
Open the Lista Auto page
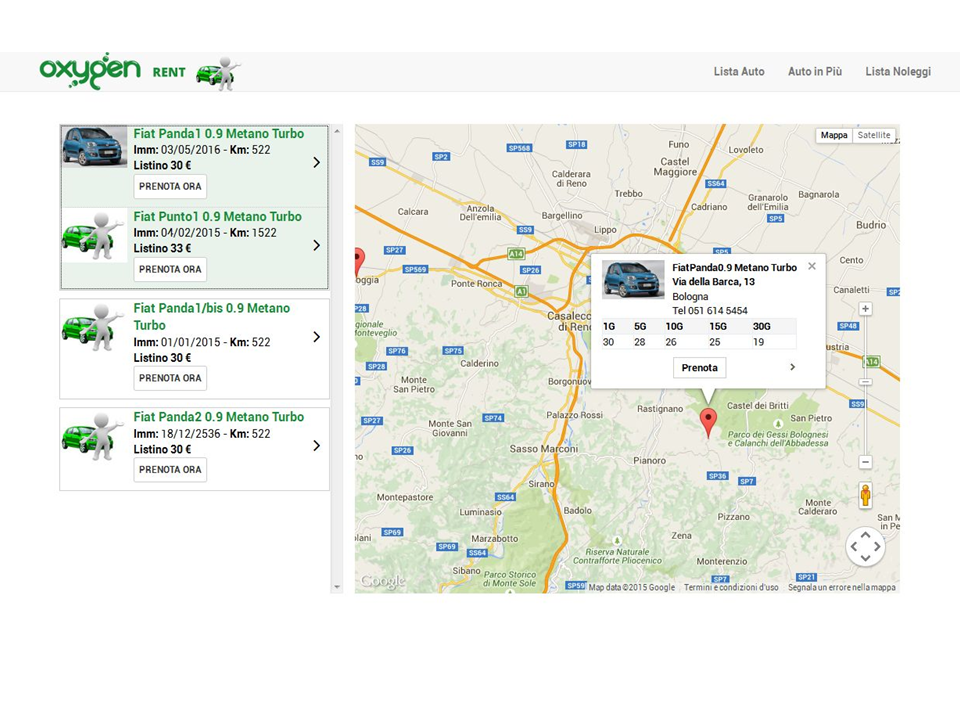pos(739,72)
